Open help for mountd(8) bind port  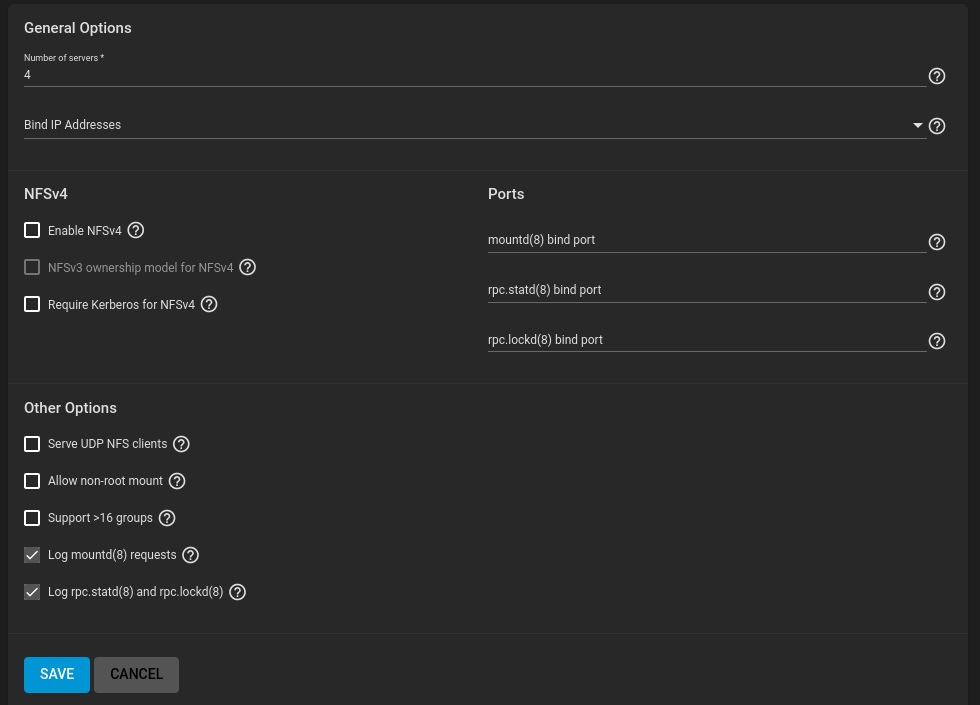click(936, 242)
